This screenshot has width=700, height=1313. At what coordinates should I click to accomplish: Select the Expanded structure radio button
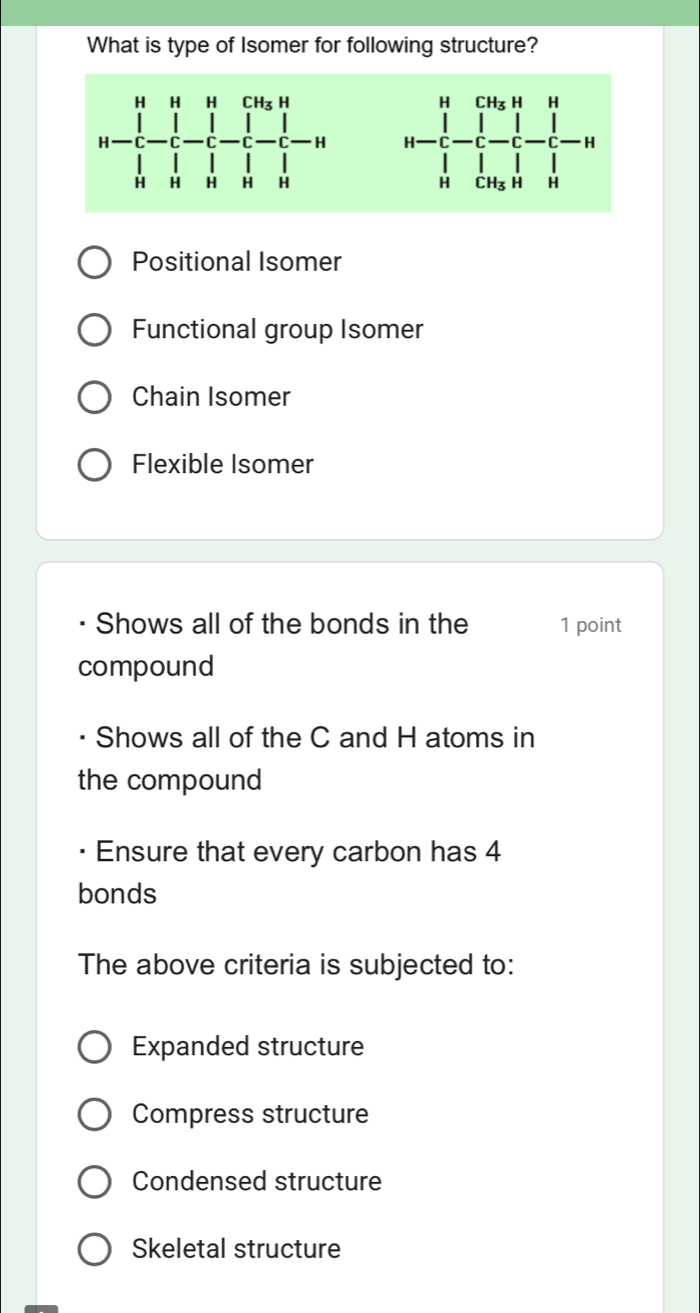[x=95, y=1047]
